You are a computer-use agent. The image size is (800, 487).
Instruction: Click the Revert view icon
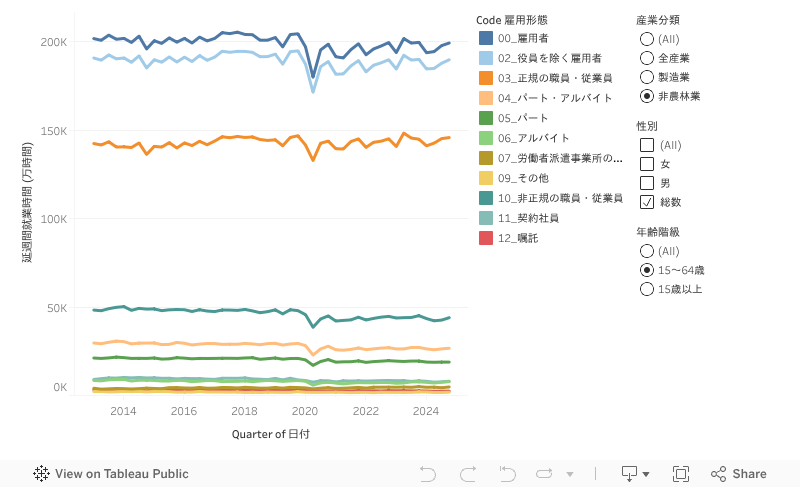tap(507, 474)
